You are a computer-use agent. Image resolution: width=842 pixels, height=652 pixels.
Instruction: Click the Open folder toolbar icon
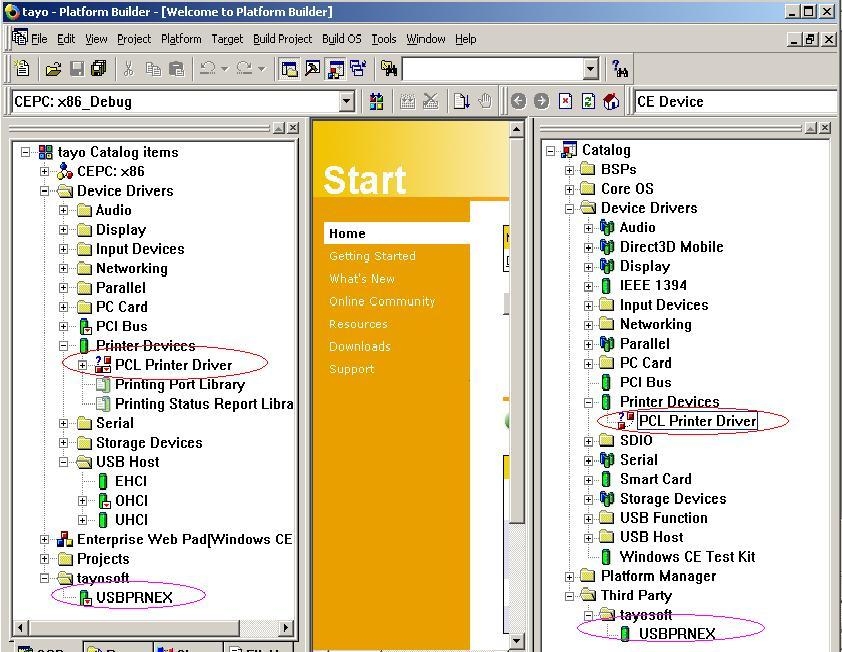pyautogui.click(x=53, y=69)
